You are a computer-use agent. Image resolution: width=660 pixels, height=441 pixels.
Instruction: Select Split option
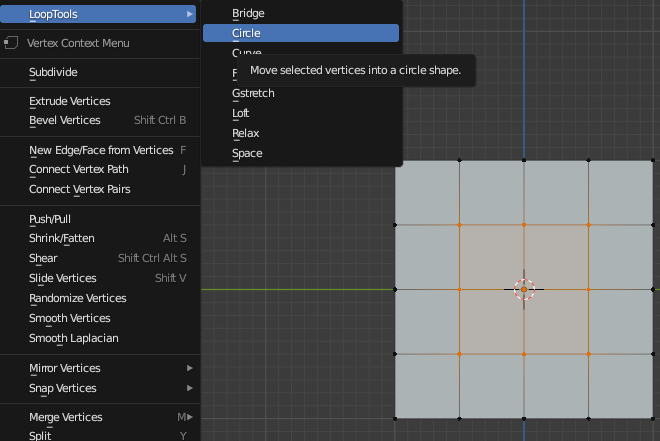pyautogui.click(x=98, y=435)
